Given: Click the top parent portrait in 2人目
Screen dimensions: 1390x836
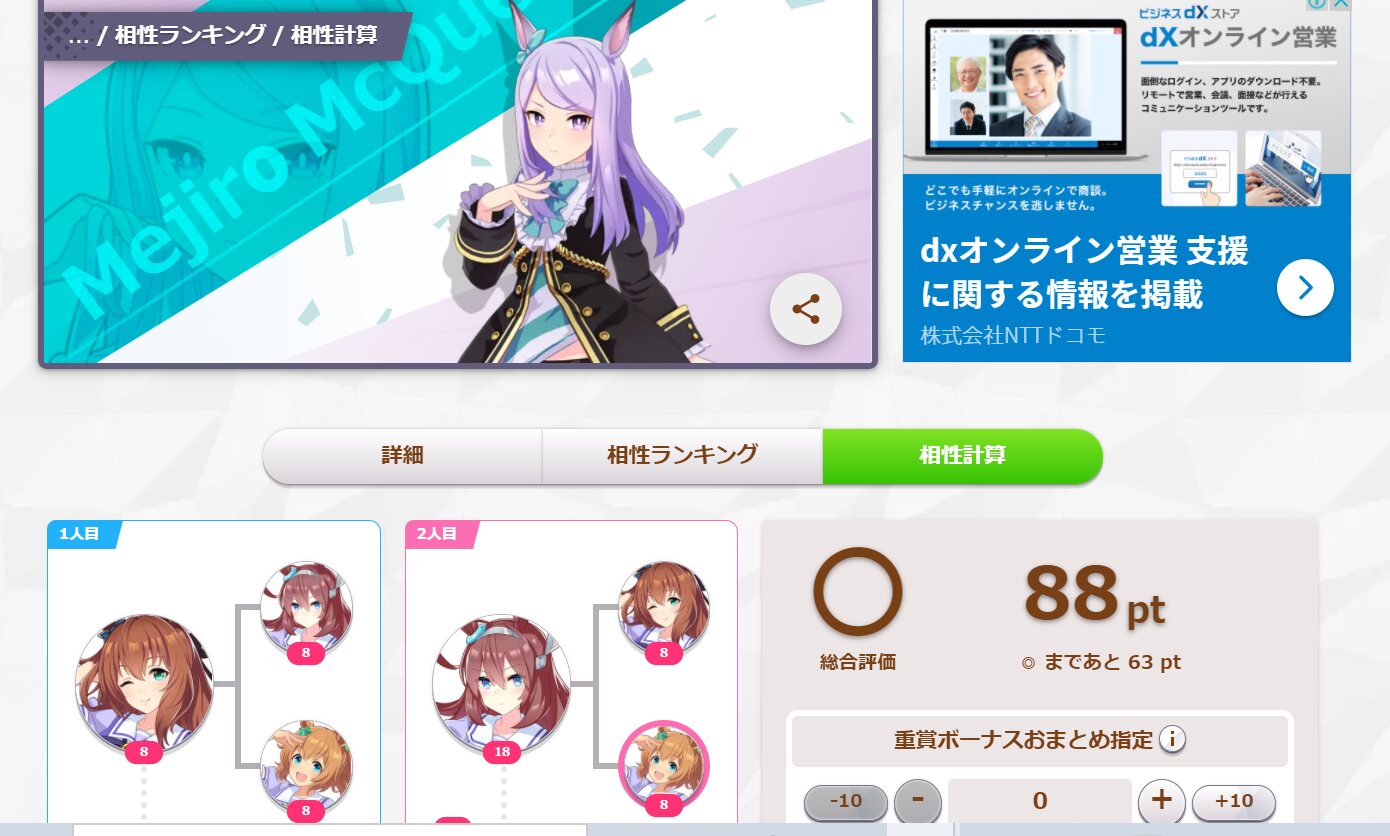Looking at the screenshot, I should click(664, 607).
